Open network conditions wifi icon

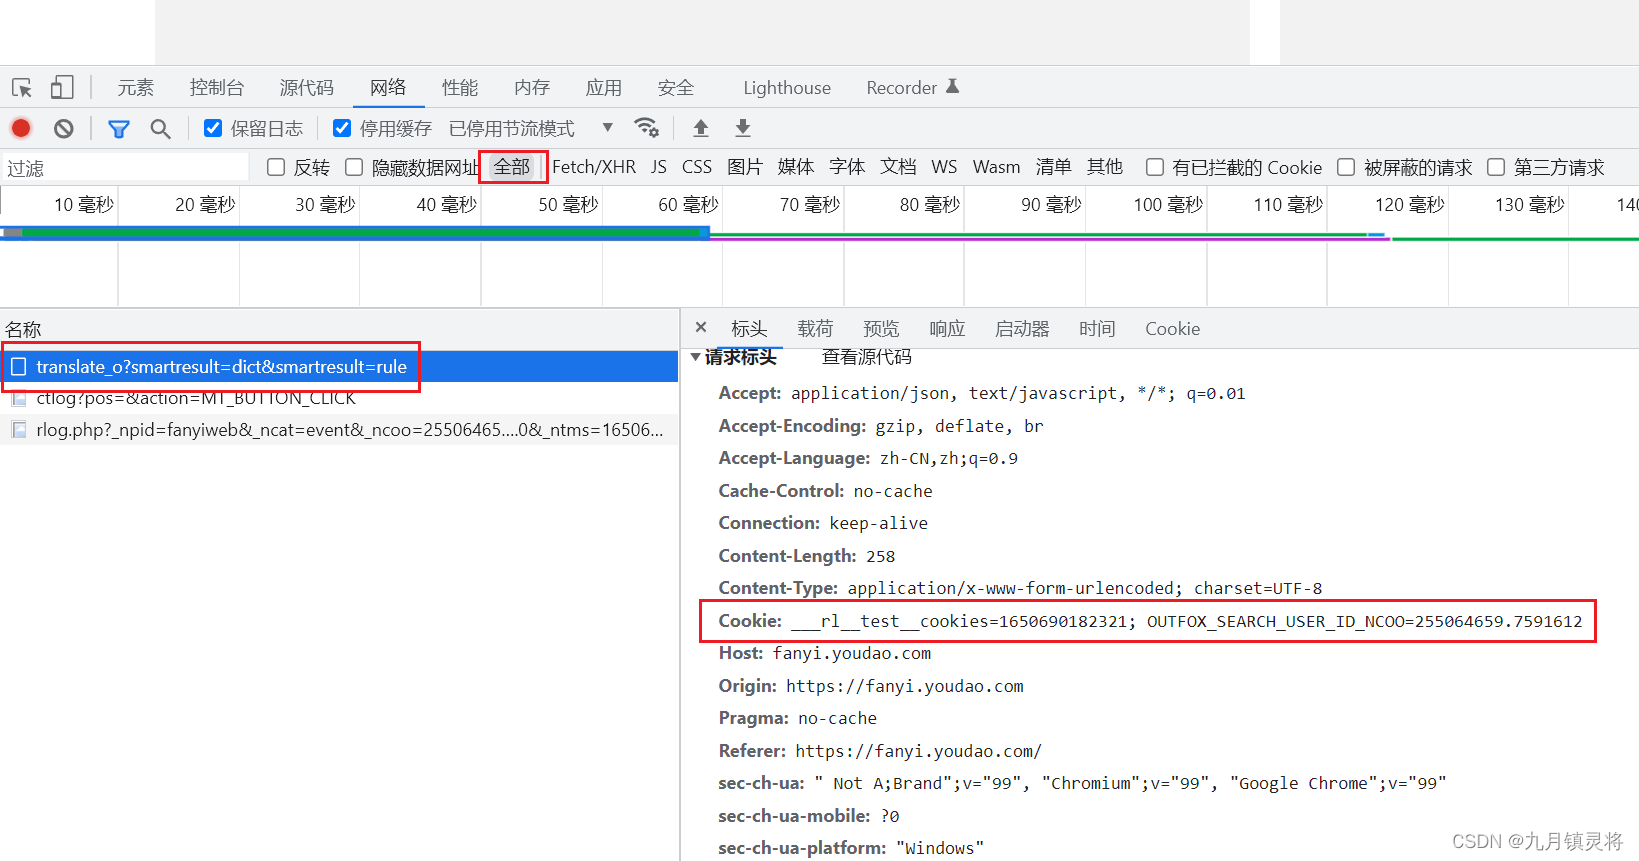tap(647, 127)
